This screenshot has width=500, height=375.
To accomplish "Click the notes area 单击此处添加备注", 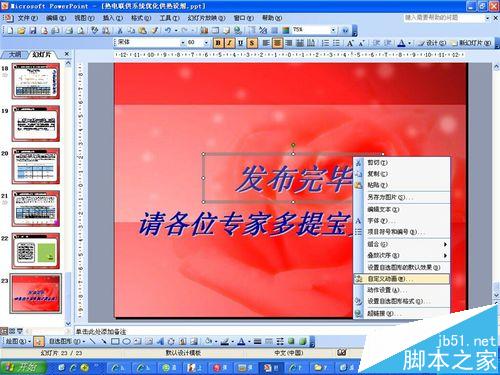I will 101,331.
